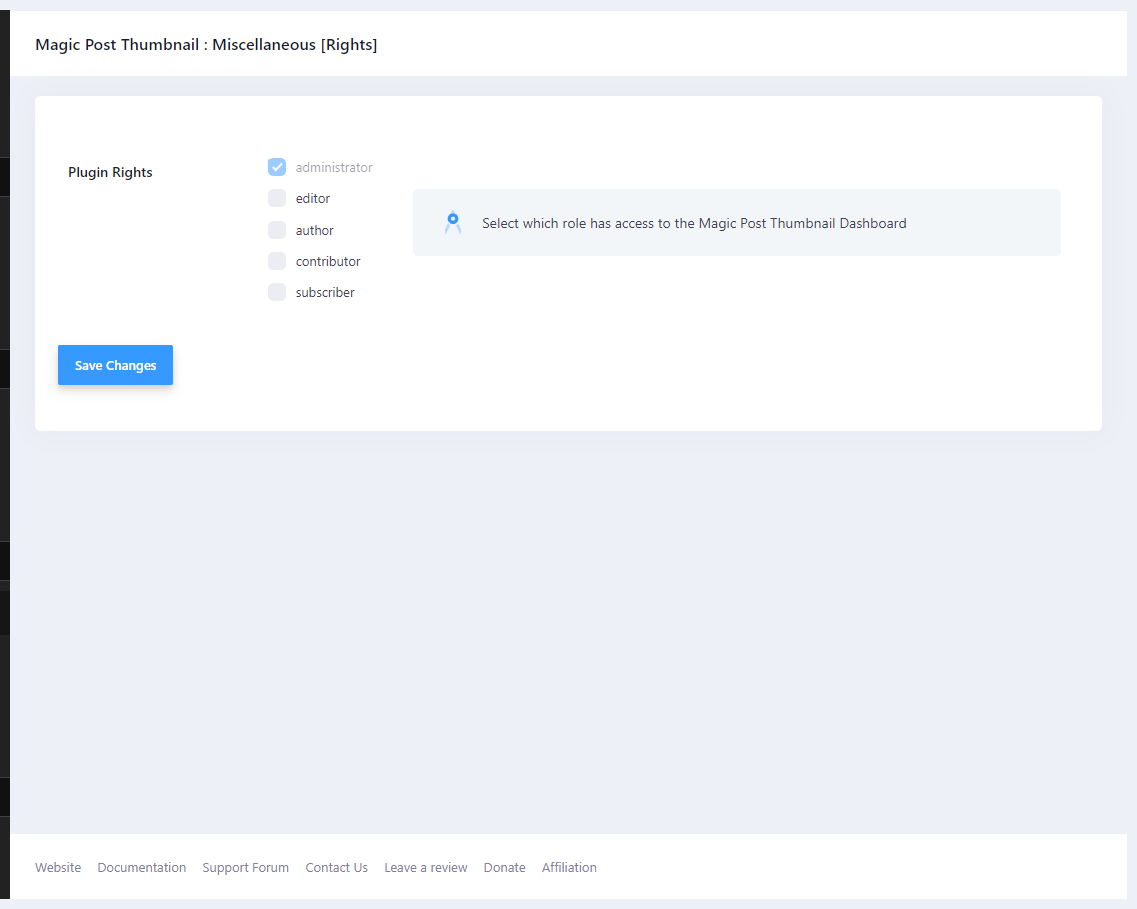This screenshot has width=1137, height=909.
Task: Enable the contributor role checkbox
Action: pos(277,261)
